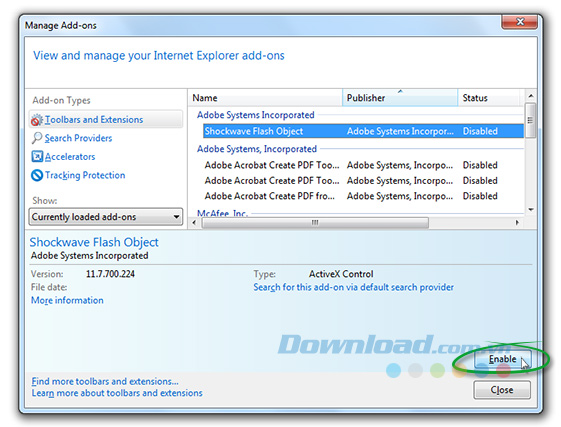Select Toolbars and Extensions add-on type
This screenshot has height=427, width=561.
pyautogui.click(x=106, y=120)
